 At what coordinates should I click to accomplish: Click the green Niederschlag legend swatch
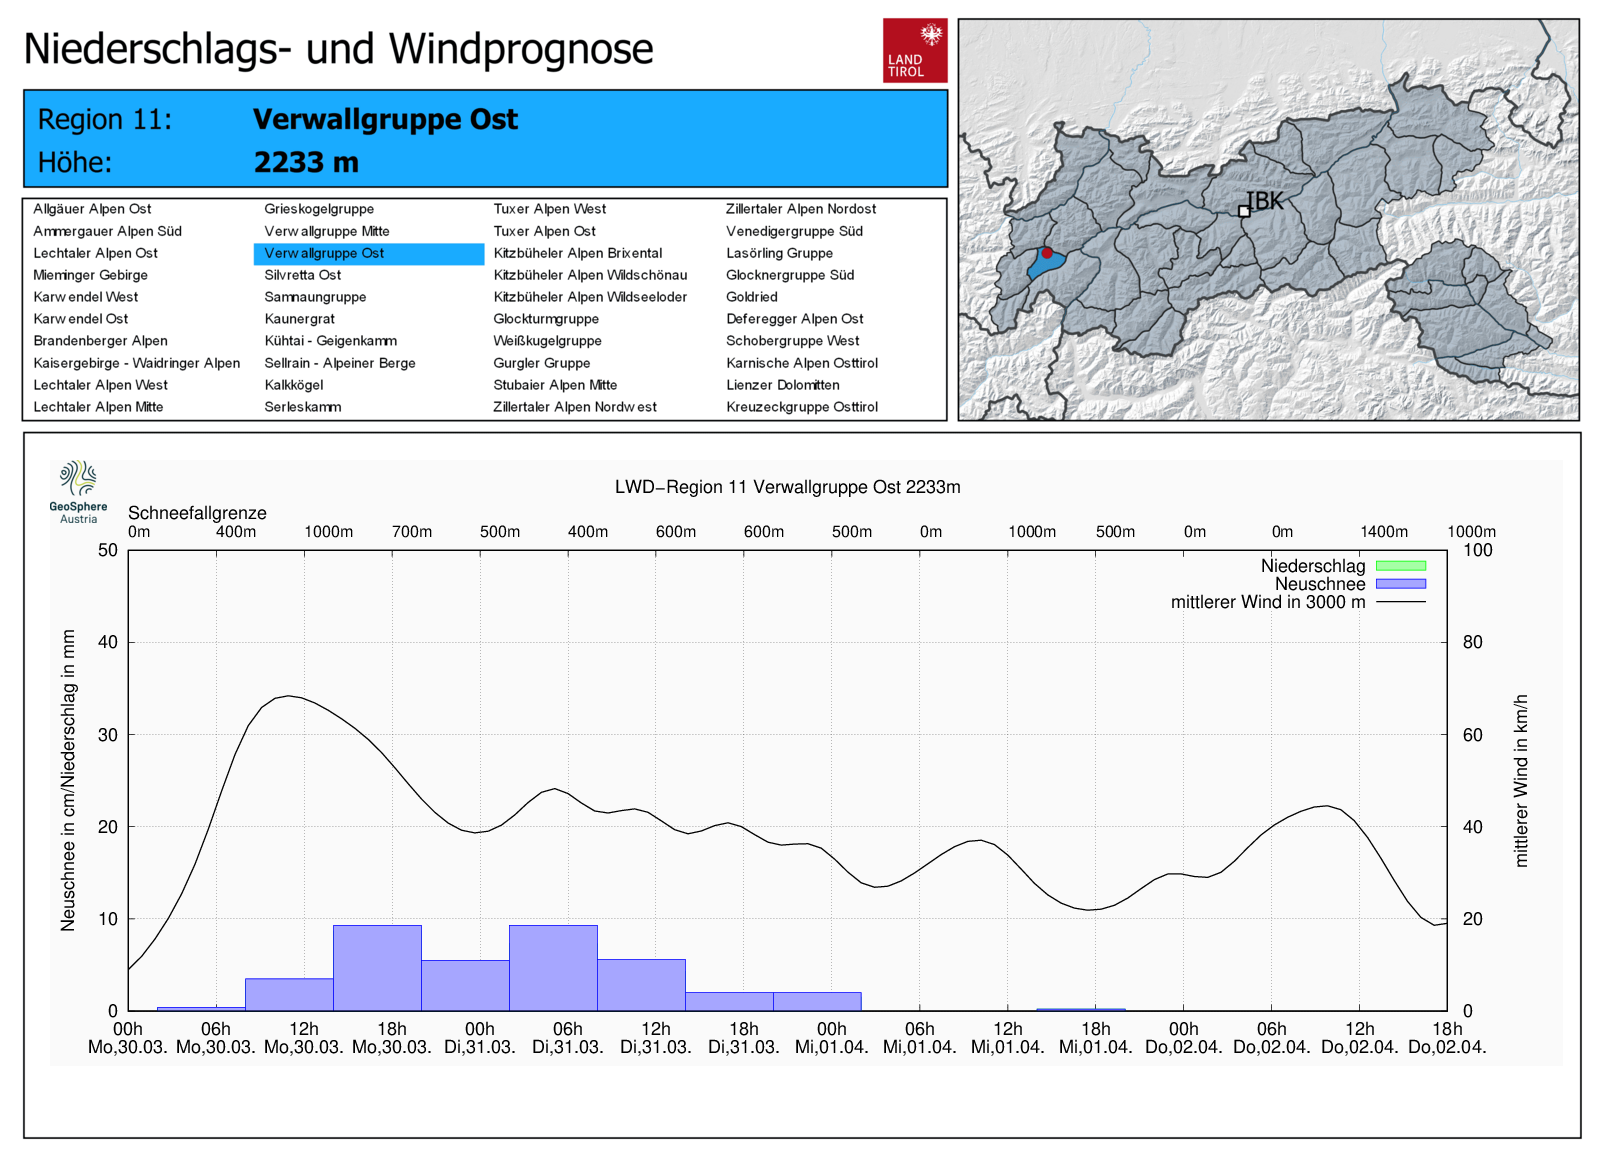1400,566
